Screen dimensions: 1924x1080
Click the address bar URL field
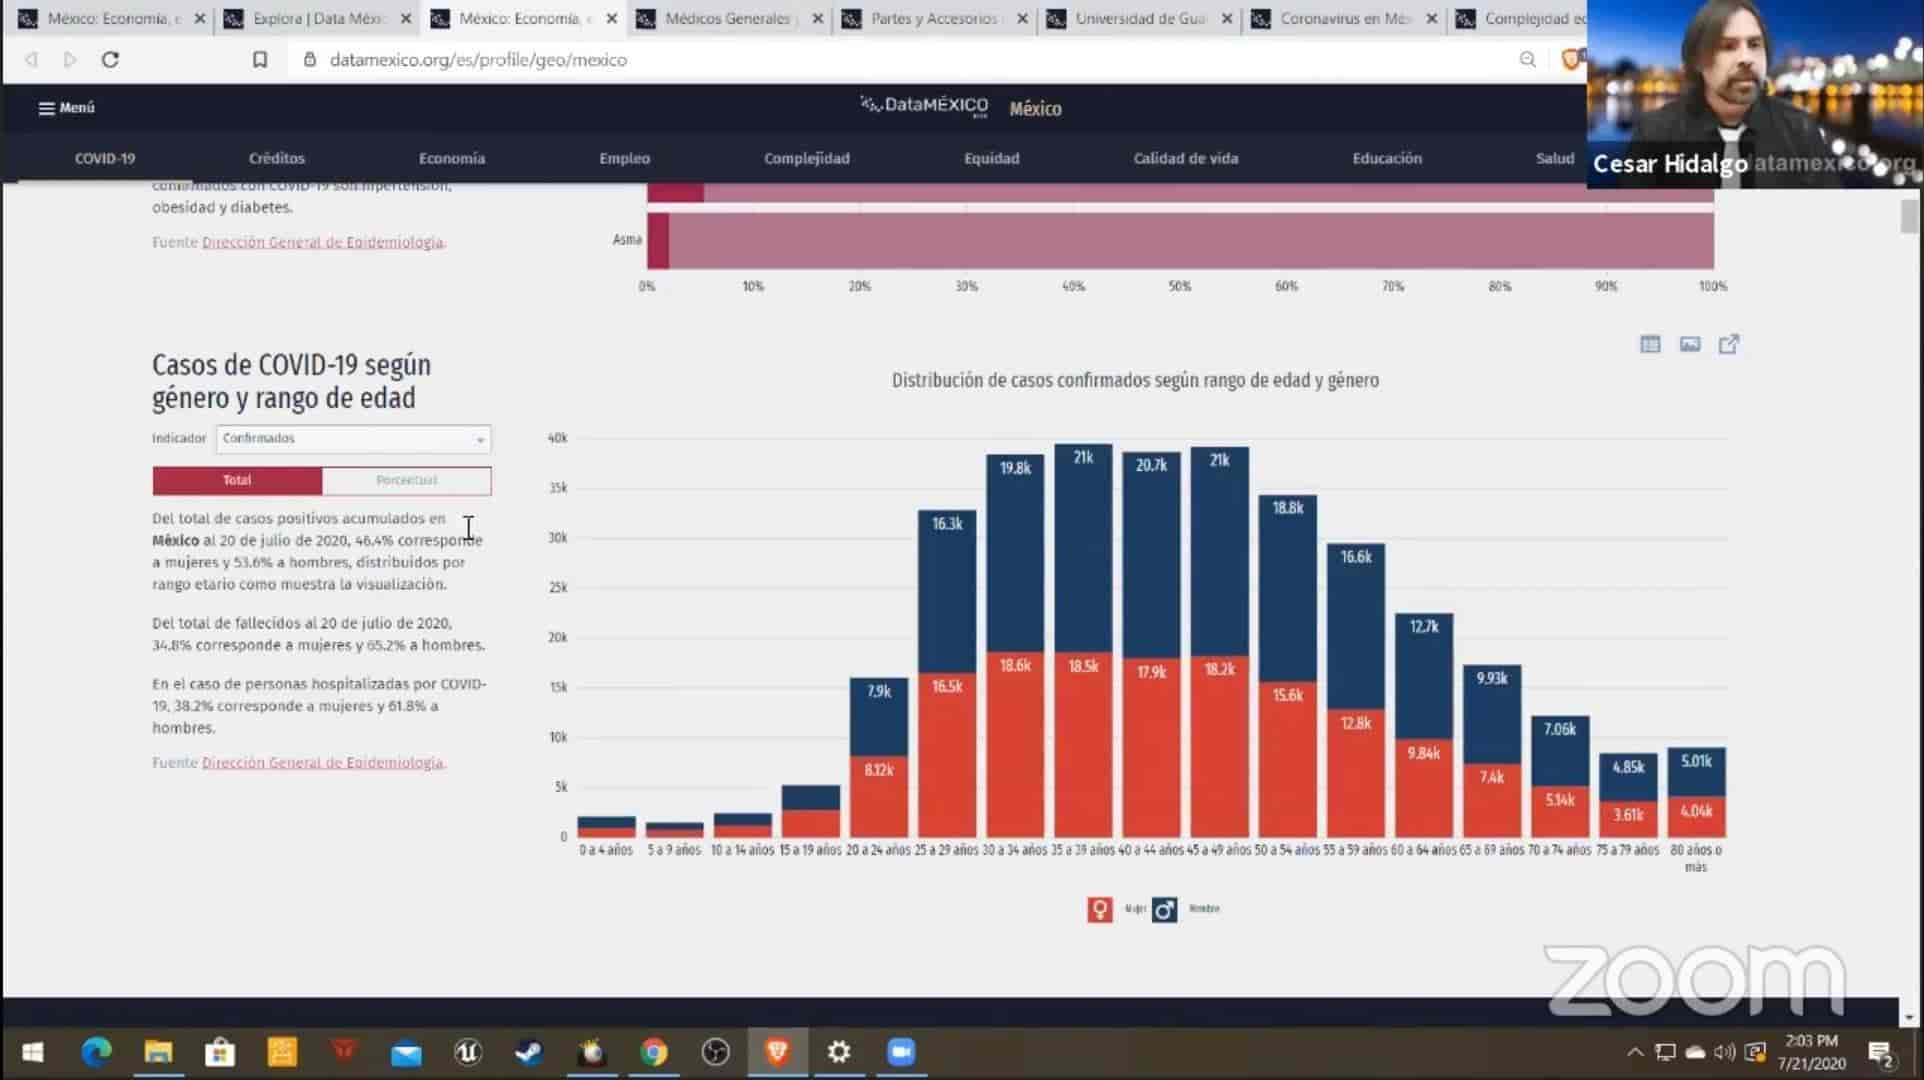pos(900,60)
